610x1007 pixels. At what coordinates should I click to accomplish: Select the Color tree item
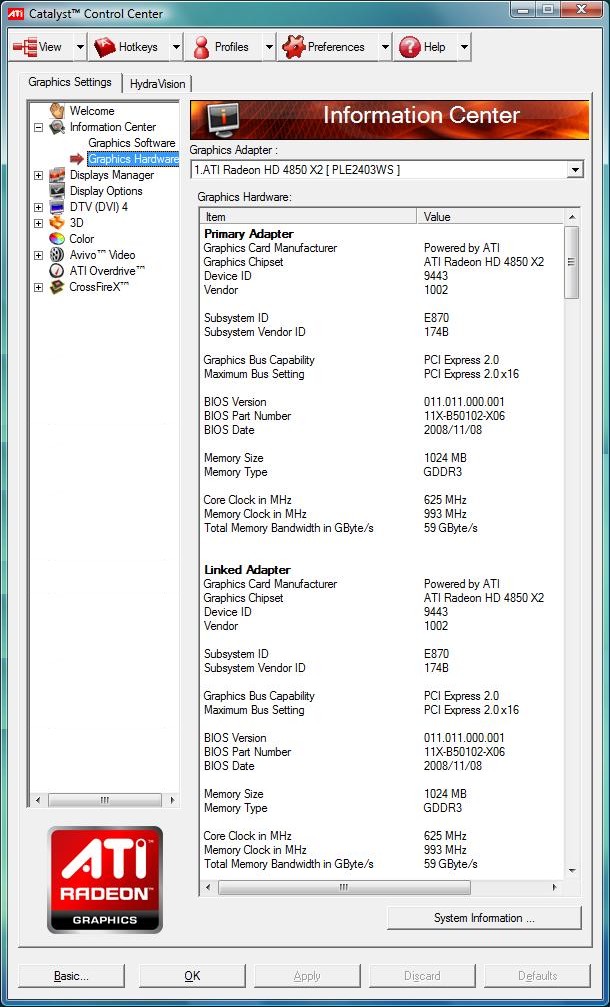[x=82, y=239]
